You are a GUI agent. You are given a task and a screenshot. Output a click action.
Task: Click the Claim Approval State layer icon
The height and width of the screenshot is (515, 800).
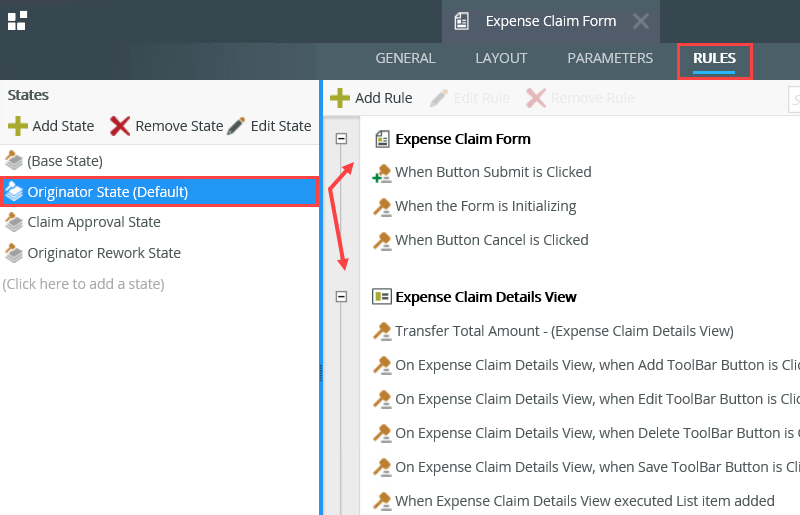pyautogui.click(x=14, y=223)
